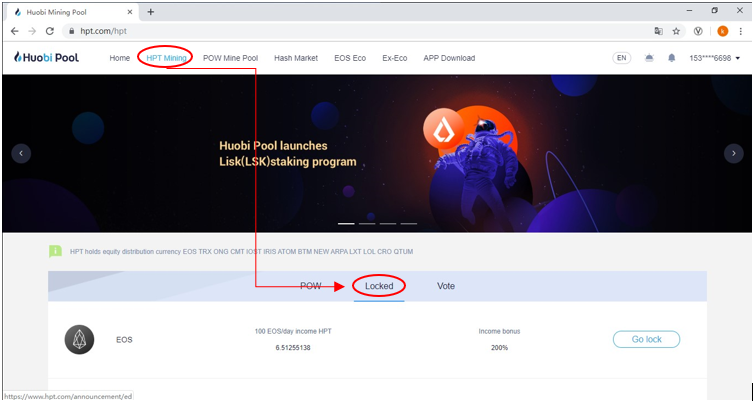The width and height of the screenshot is (756, 405).
Task: Bookmark this page with star icon
Action: click(676, 31)
